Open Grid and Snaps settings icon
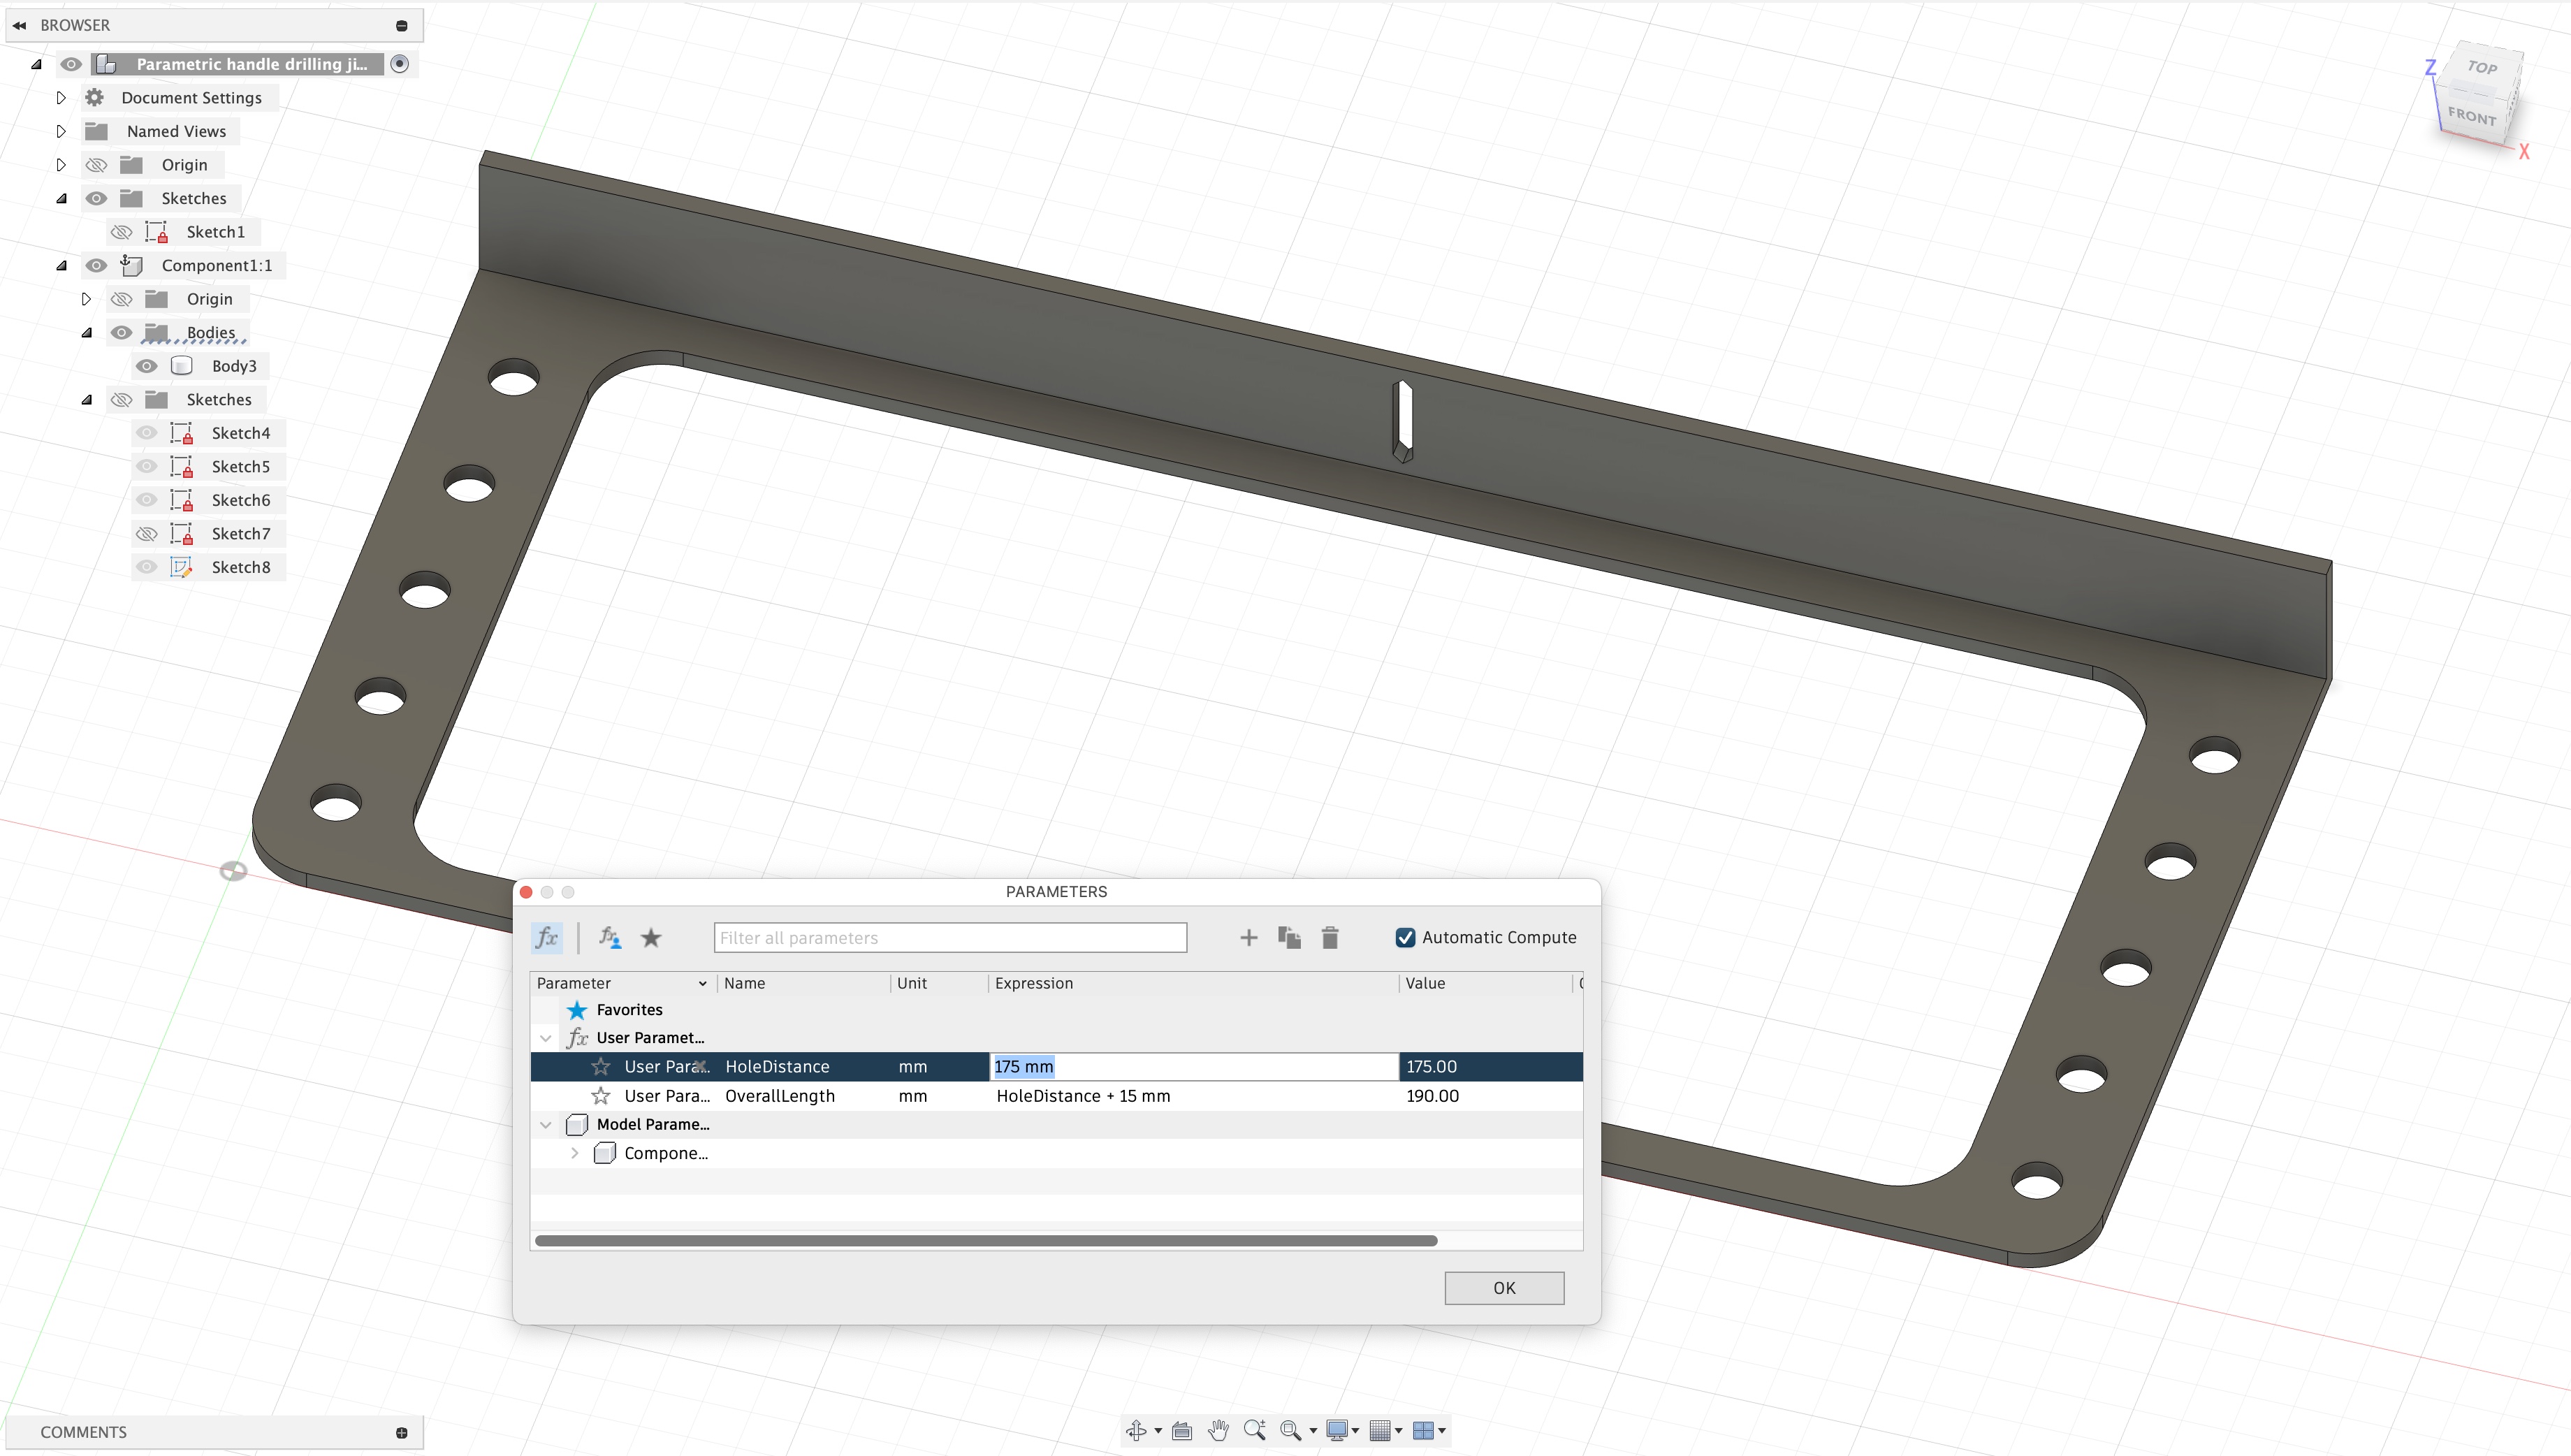The height and width of the screenshot is (1456, 2571). pyautogui.click(x=1379, y=1430)
